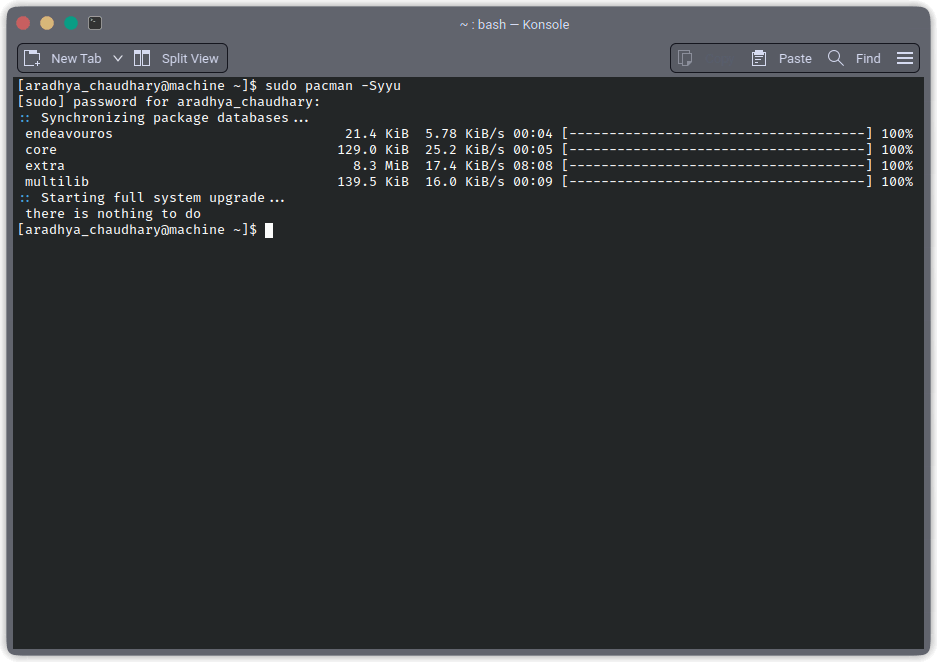
Task: Click the terminal cursor at the last prompt
Action: pyautogui.click(x=269, y=230)
